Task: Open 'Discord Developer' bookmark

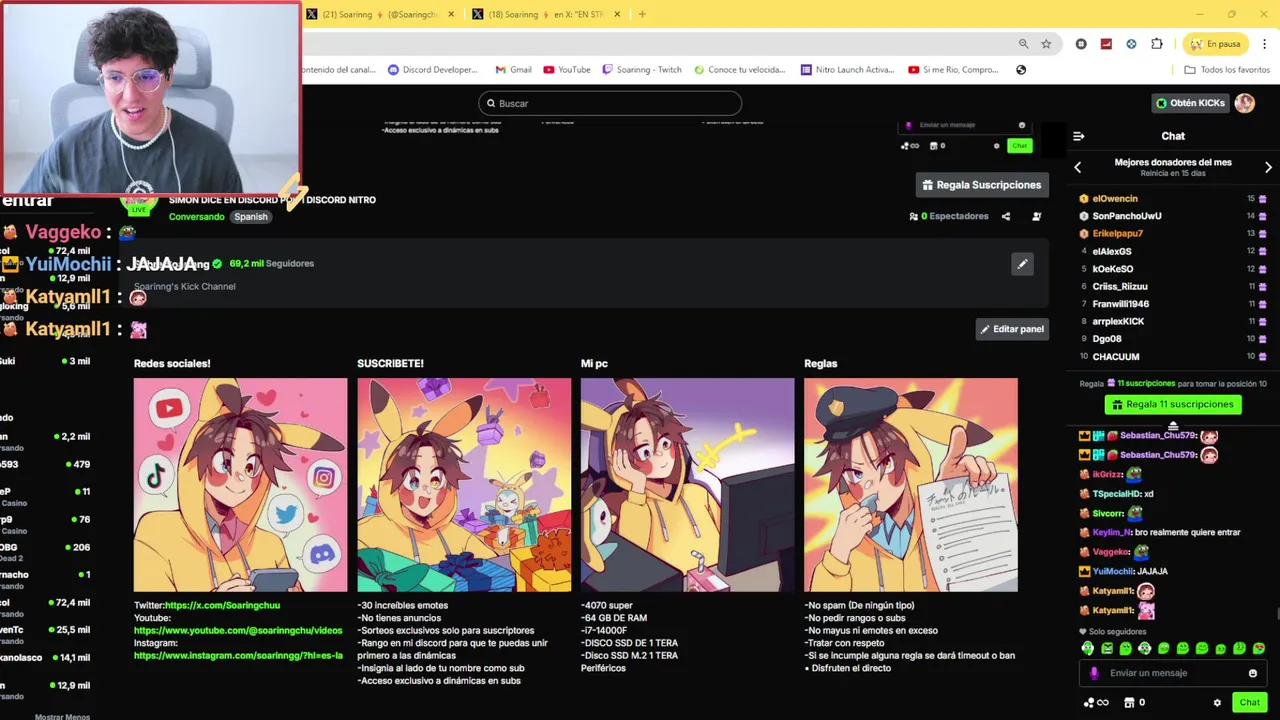Action: point(433,70)
